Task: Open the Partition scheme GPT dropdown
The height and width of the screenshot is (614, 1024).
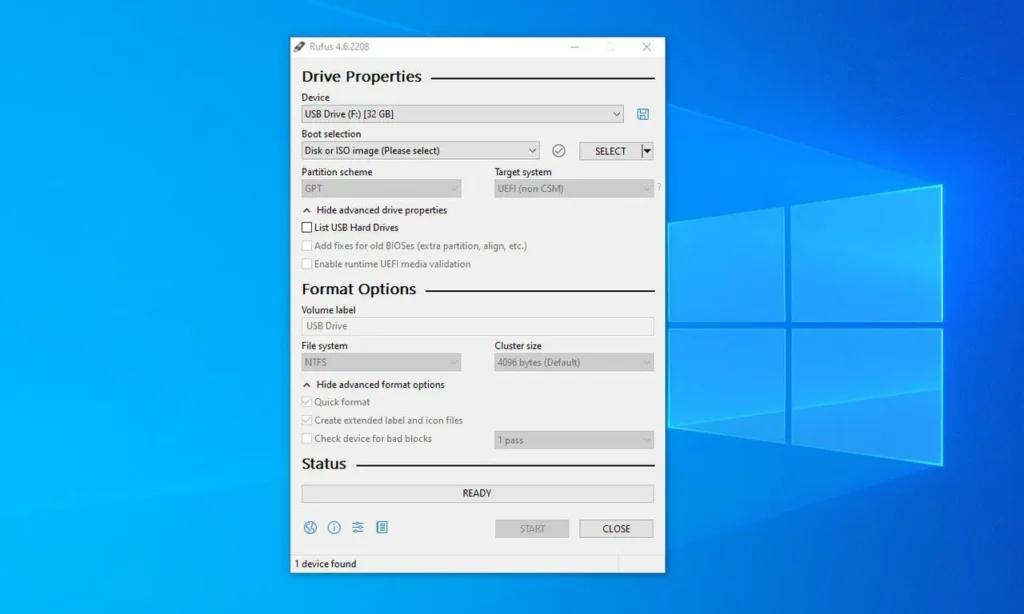Action: pos(381,188)
